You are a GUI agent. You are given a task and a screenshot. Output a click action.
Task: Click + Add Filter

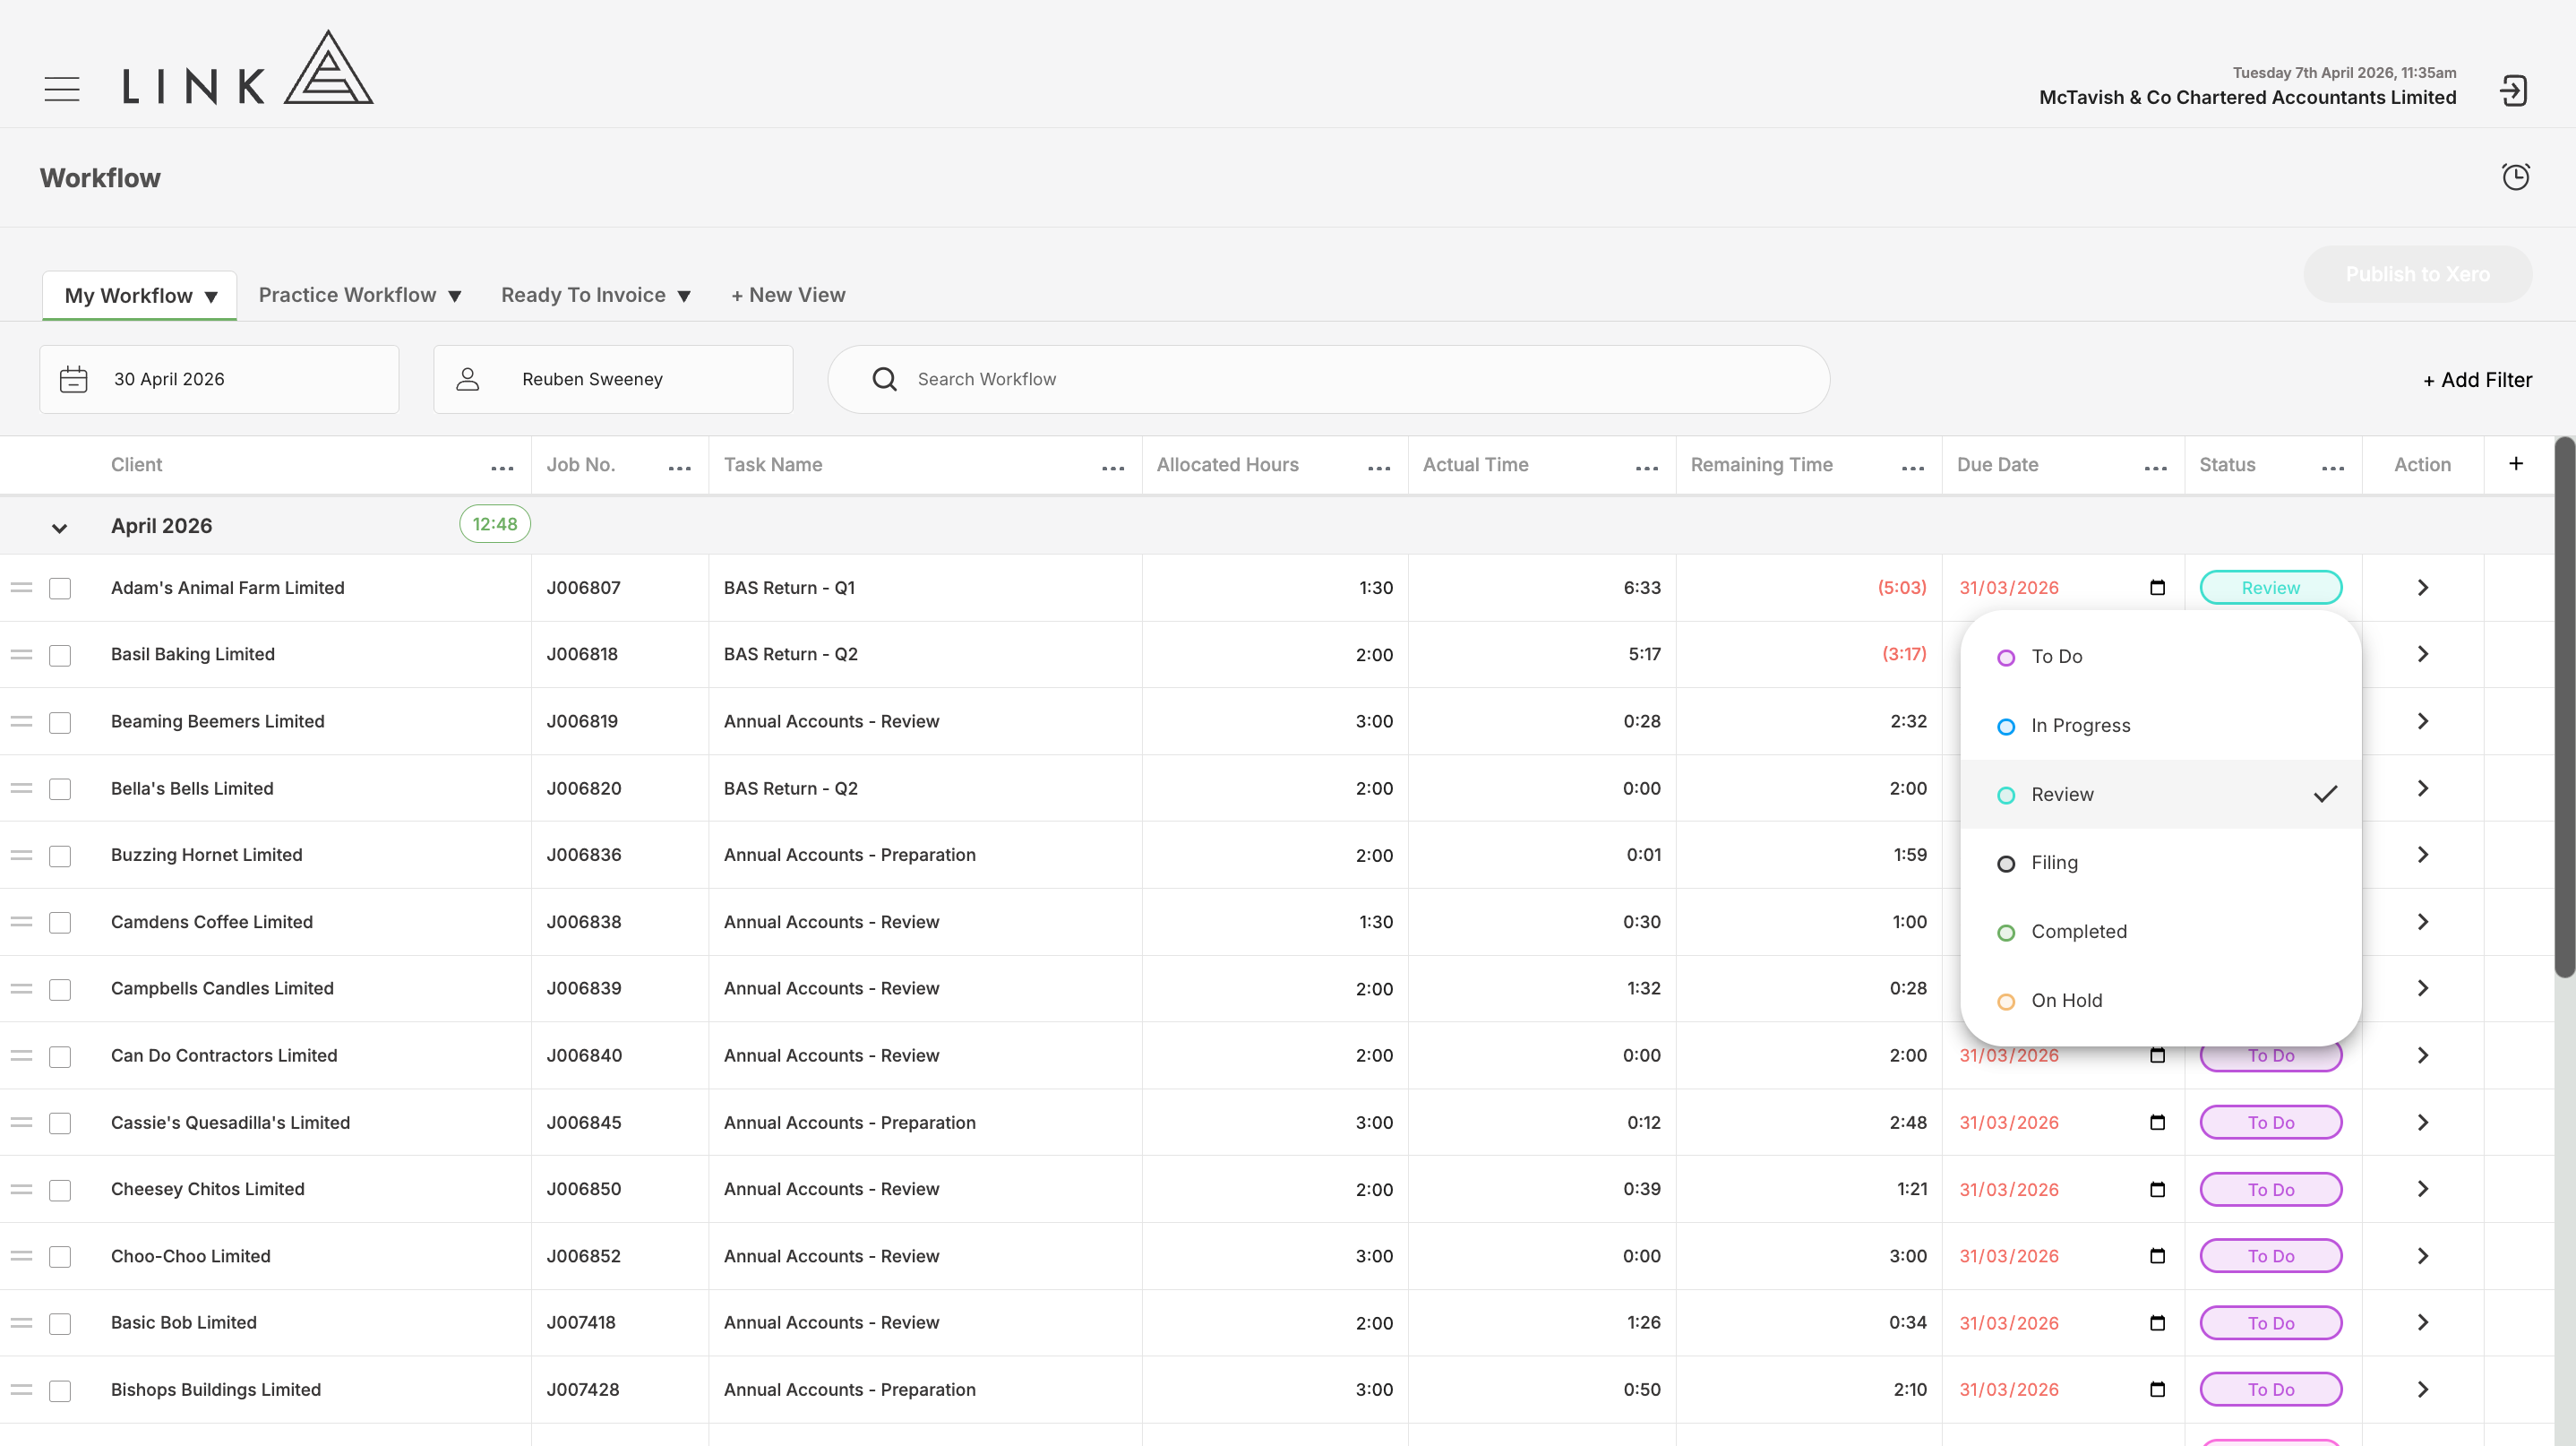[2477, 380]
